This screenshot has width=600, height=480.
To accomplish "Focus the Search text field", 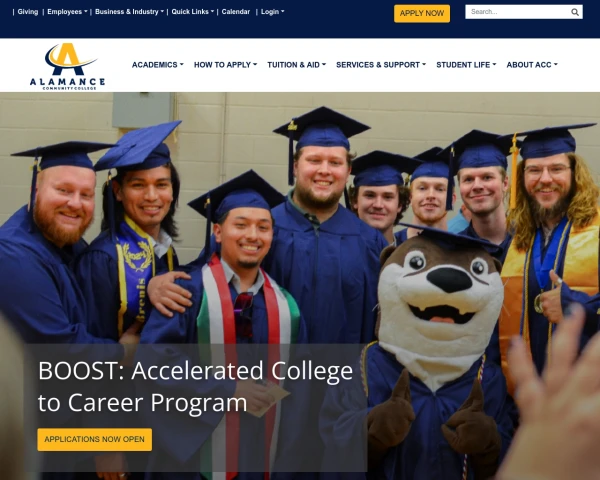I will pyautogui.click(x=518, y=12).
